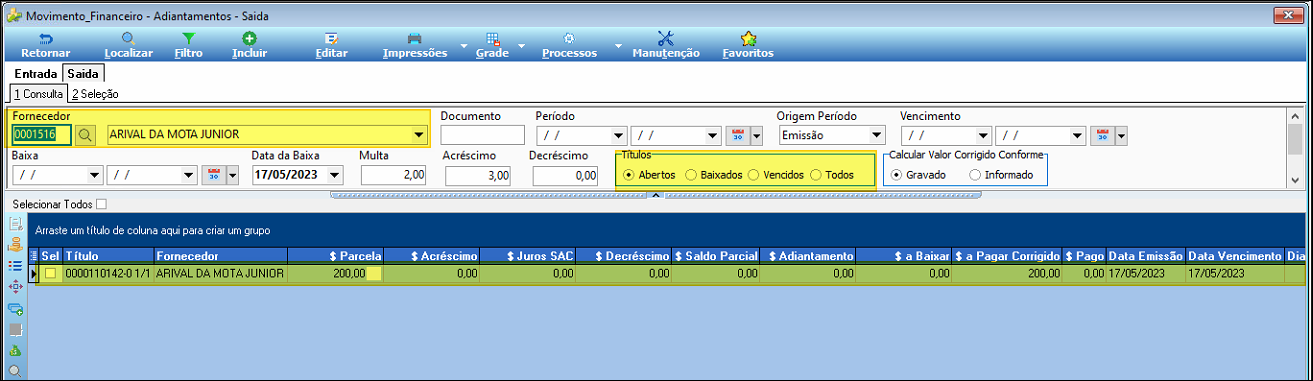
Task: Click the document edit icon in left sidebar
Action: click(x=15, y=223)
